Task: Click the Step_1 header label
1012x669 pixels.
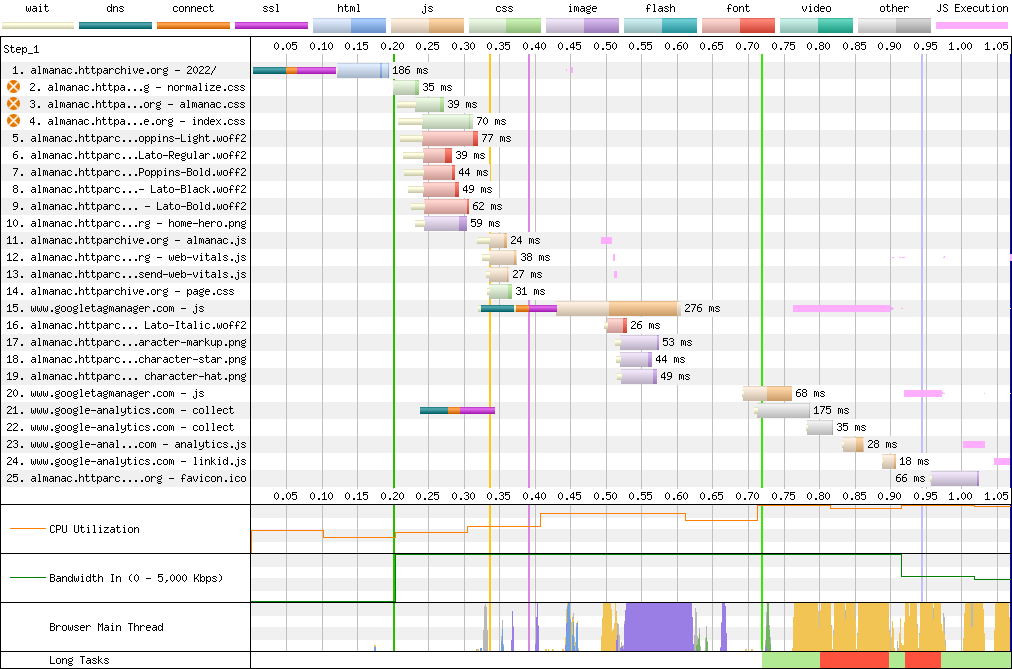Action: point(24,48)
